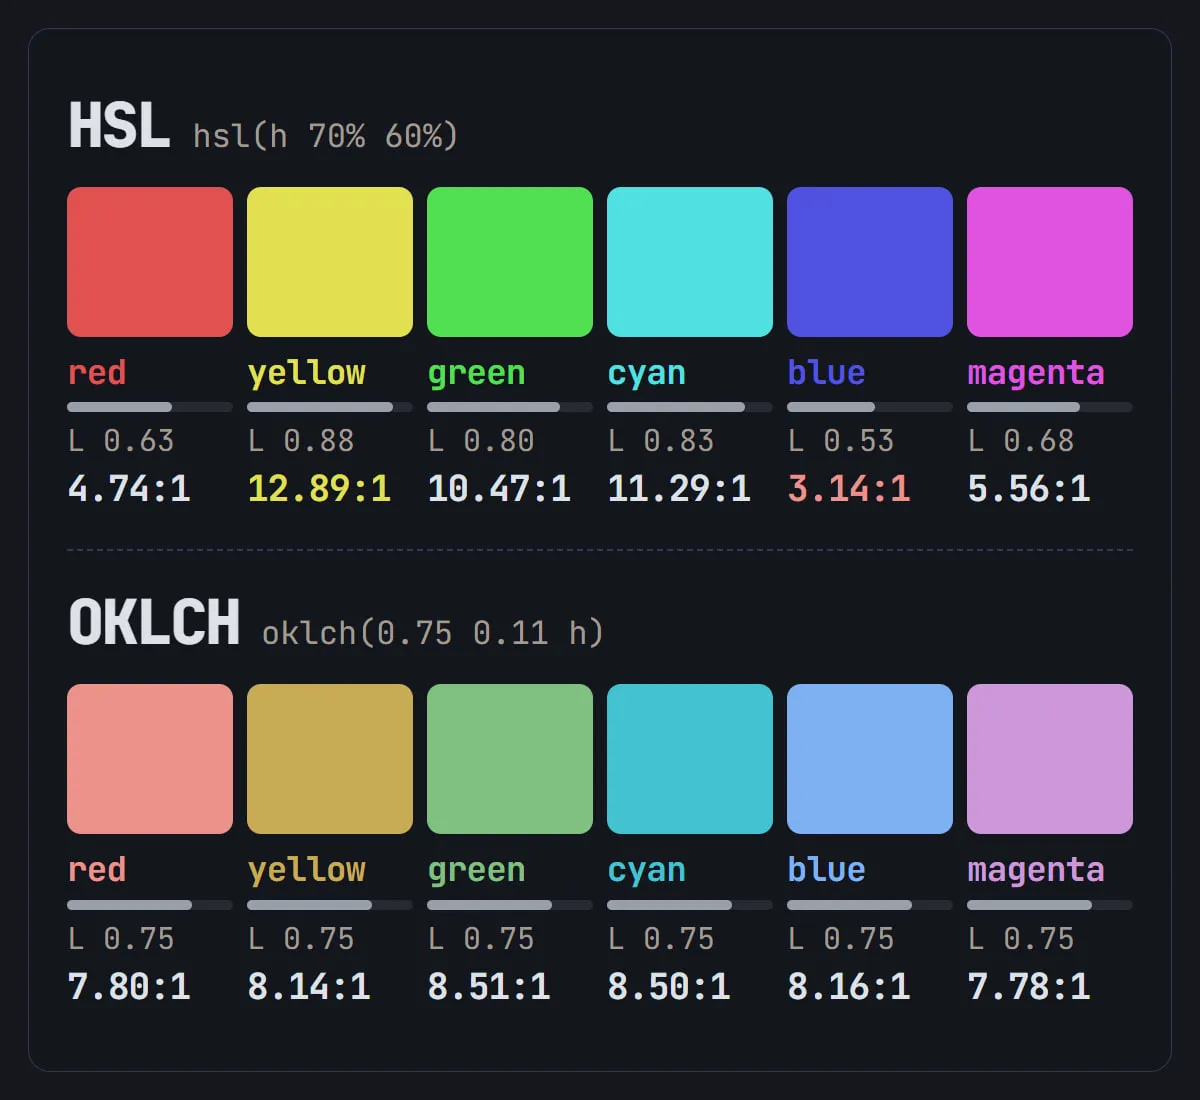This screenshot has height=1100, width=1200.
Task: Click the L 0.80 value
Action: coord(481,441)
